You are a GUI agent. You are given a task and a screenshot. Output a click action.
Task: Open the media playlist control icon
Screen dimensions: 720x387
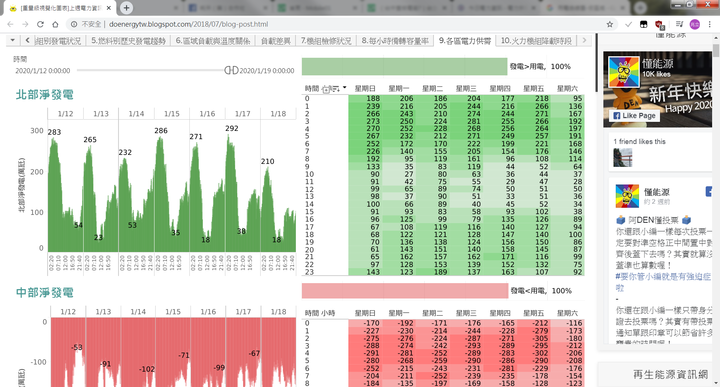680,24
